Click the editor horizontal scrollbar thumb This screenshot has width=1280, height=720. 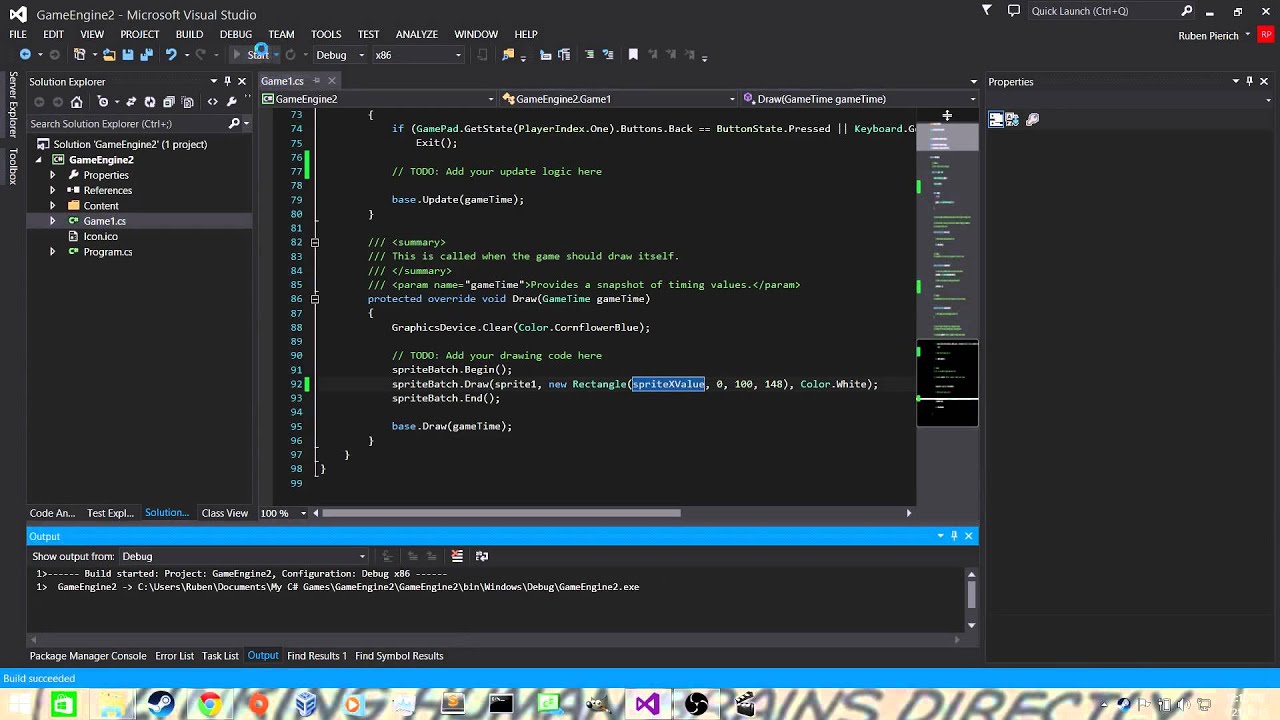[x=502, y=513]
